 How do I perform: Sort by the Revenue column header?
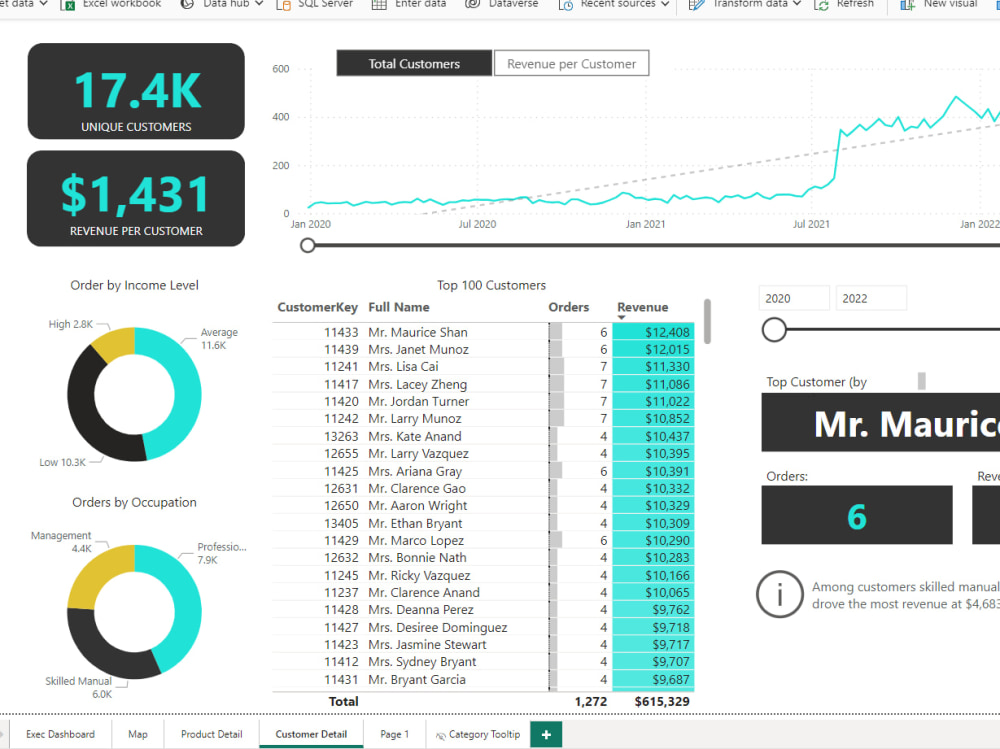642,308
